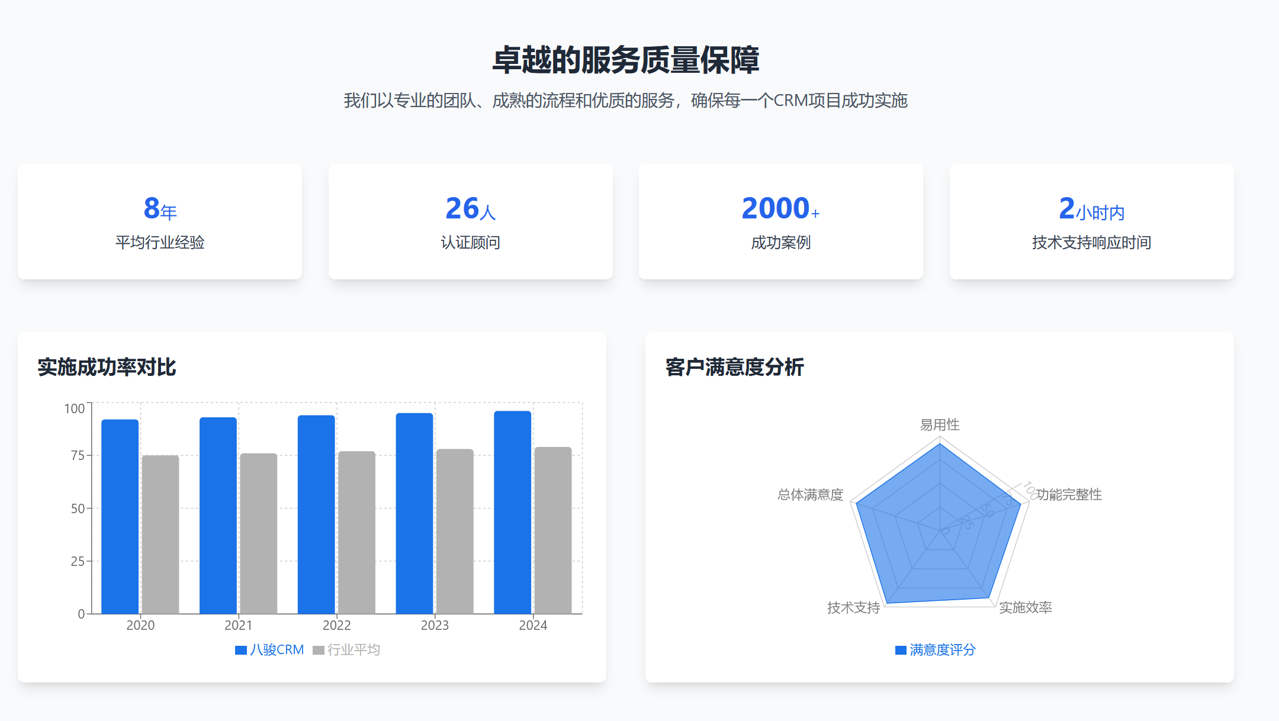Click the 功能完整性 radar axis label
Viewport: 1279px width, 721px height.
click(1069, 495)
